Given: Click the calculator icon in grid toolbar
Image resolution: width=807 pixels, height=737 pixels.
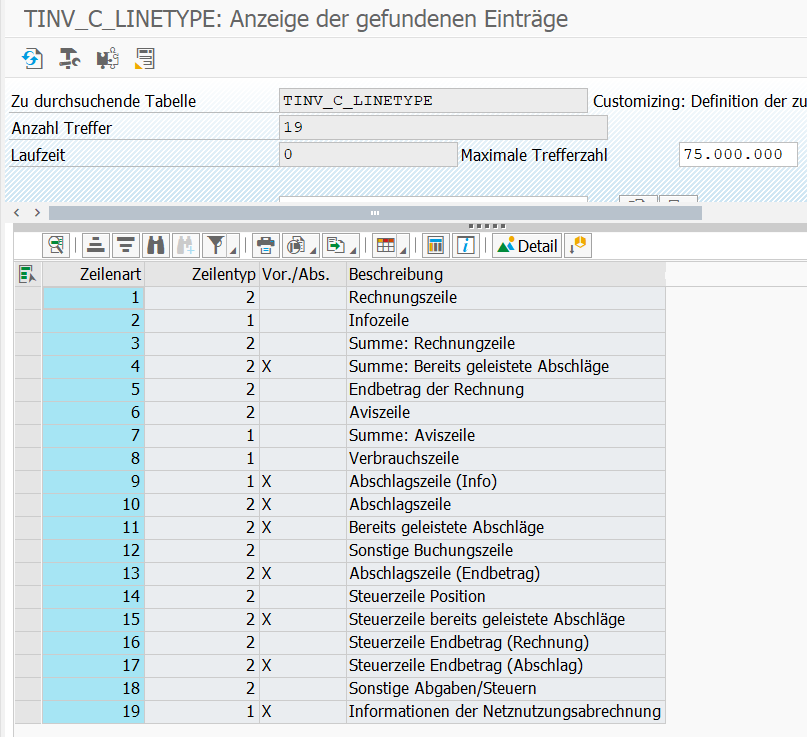Looking at the screenshot, I should (435, 245).
